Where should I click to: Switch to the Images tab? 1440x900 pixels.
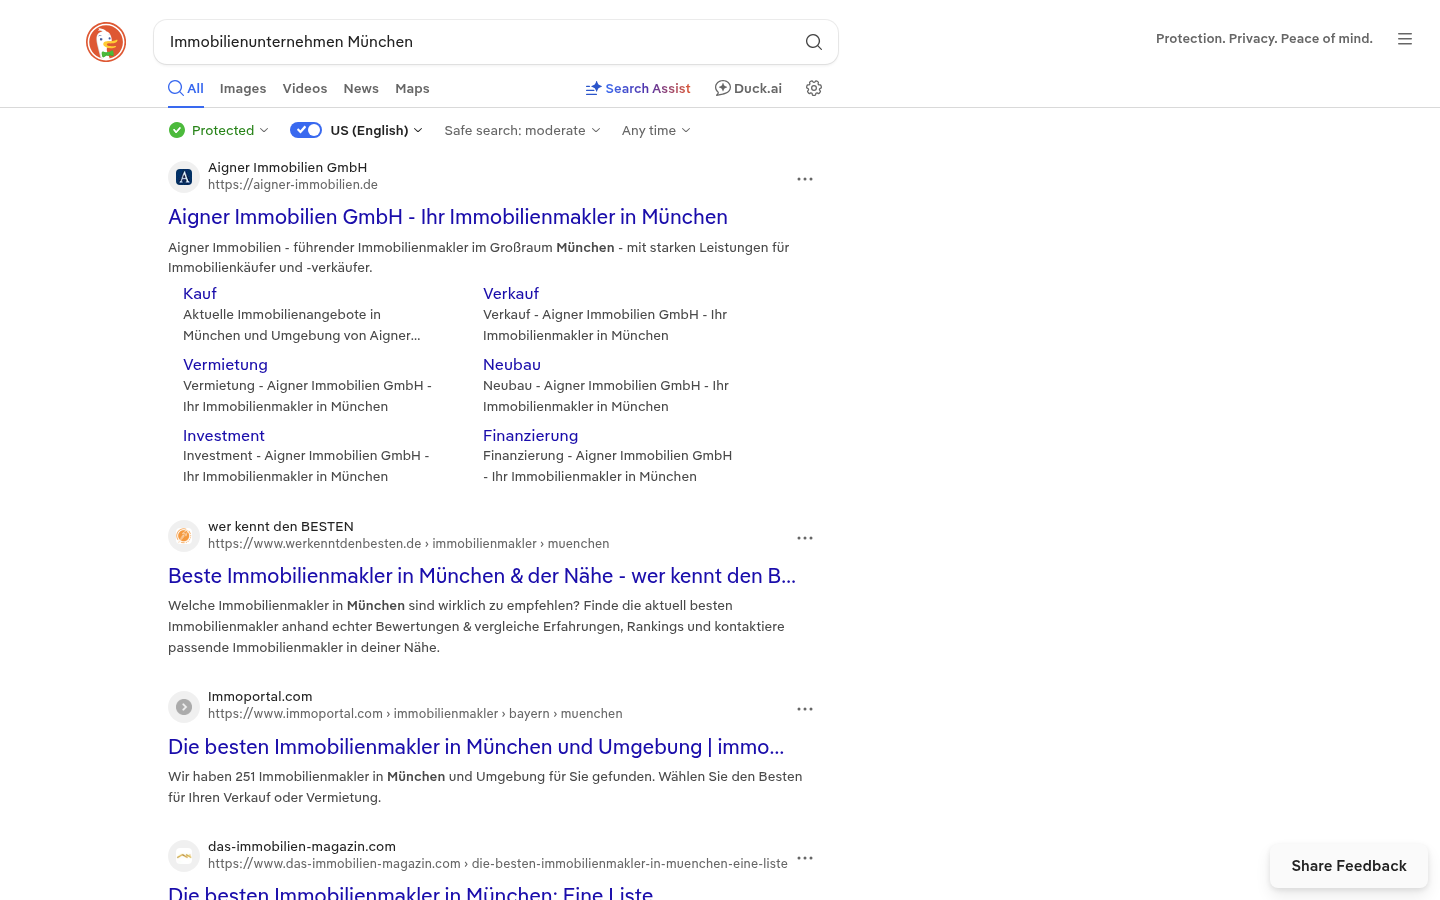coord(243,88)
